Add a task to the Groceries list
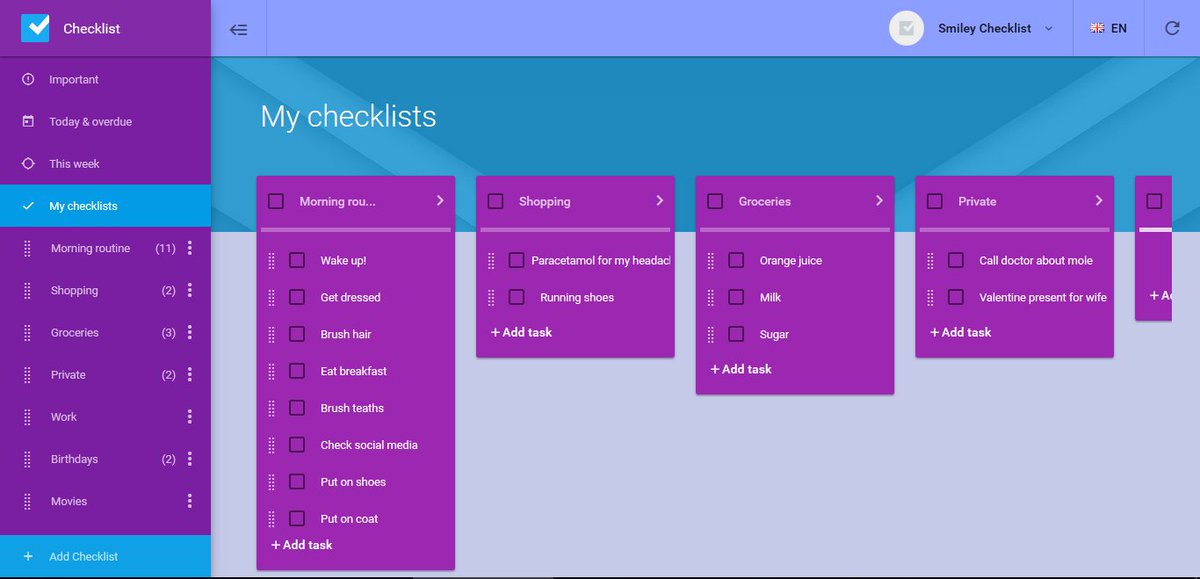This screenshot has width=1200, height=579. coord(740,368)
